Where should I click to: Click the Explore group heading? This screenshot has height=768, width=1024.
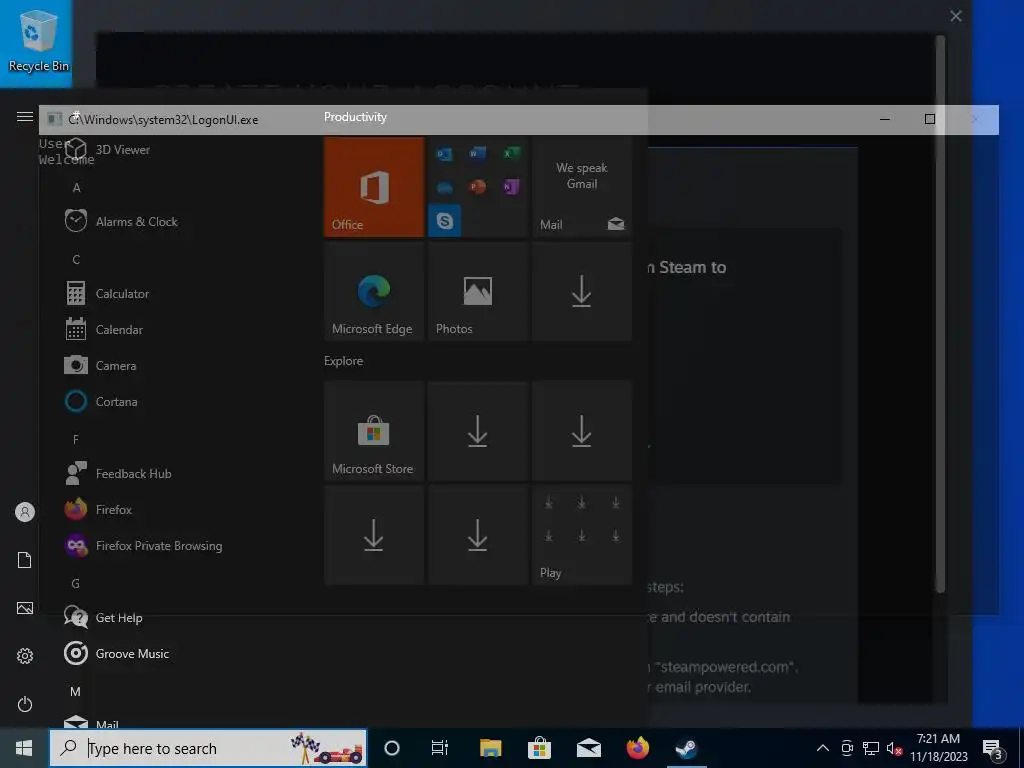point(344,360)
